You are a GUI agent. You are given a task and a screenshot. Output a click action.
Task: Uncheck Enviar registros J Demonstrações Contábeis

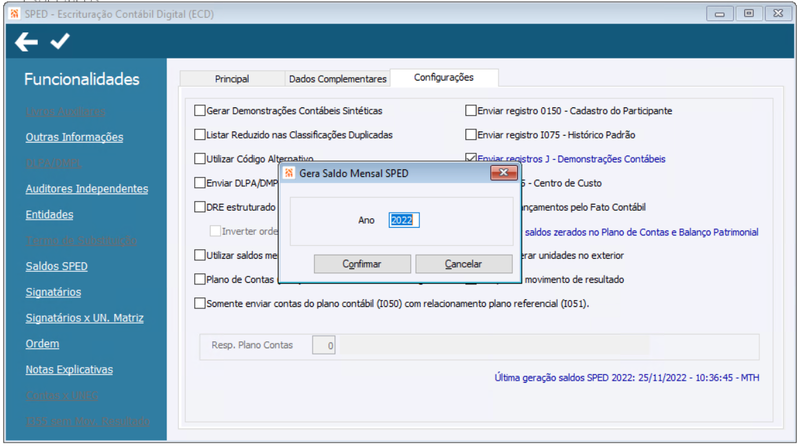(471, 158)
